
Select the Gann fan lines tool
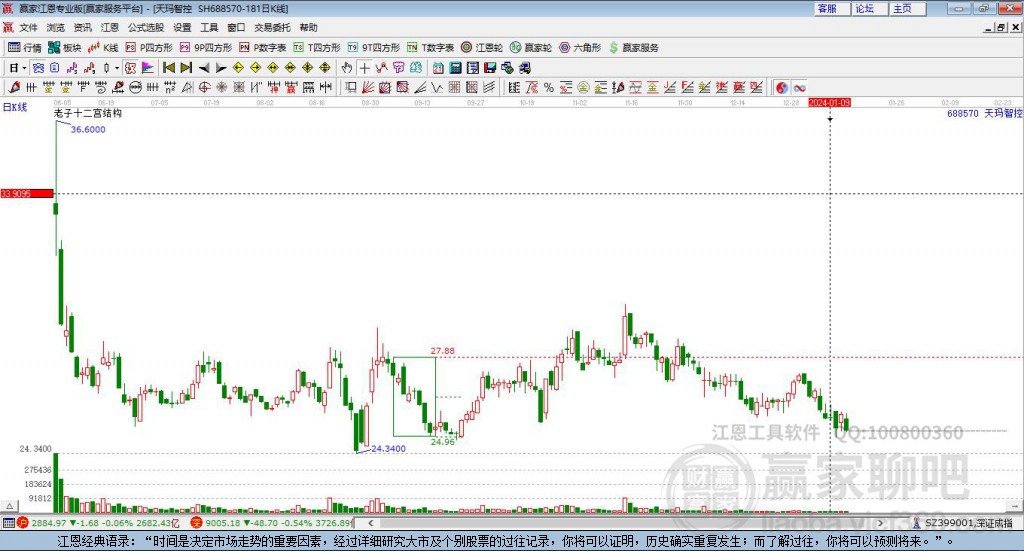368,87
